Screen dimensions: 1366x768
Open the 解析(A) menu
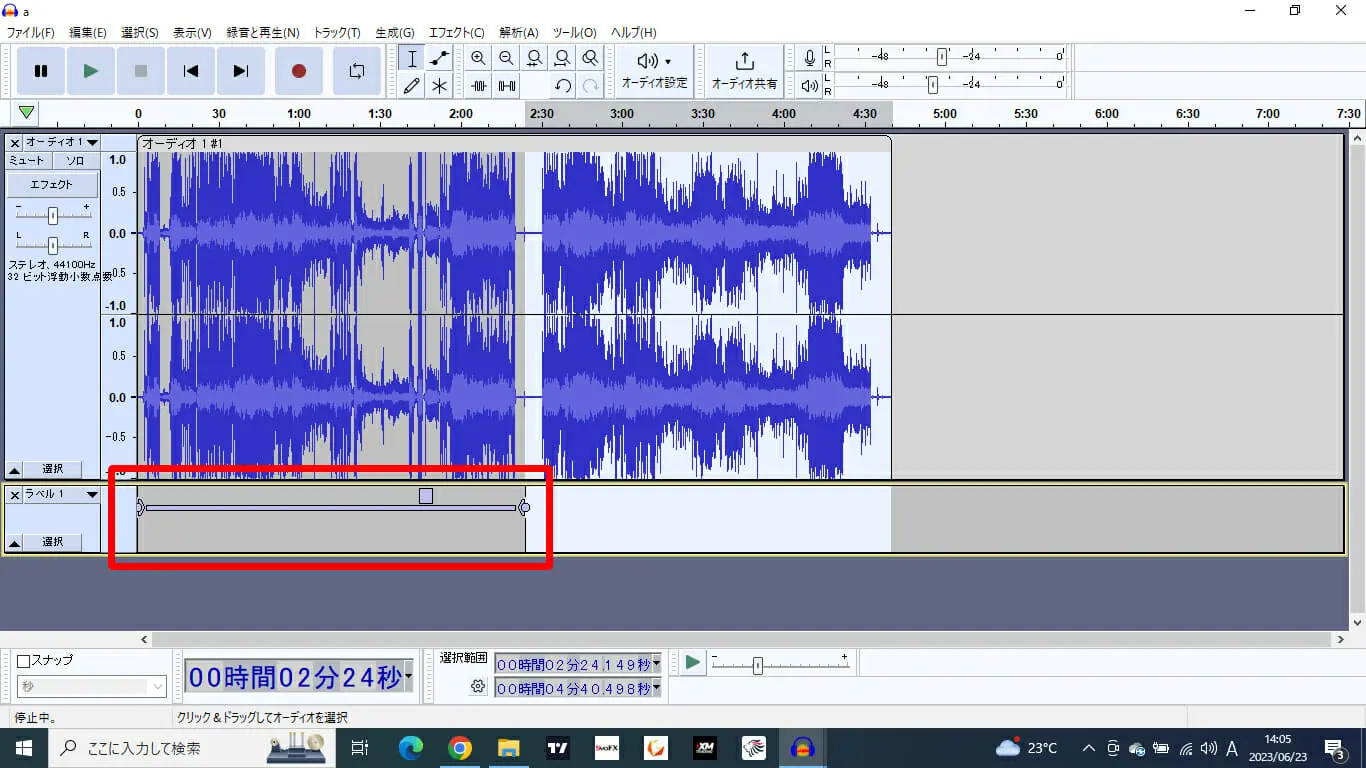pos(518,33)
